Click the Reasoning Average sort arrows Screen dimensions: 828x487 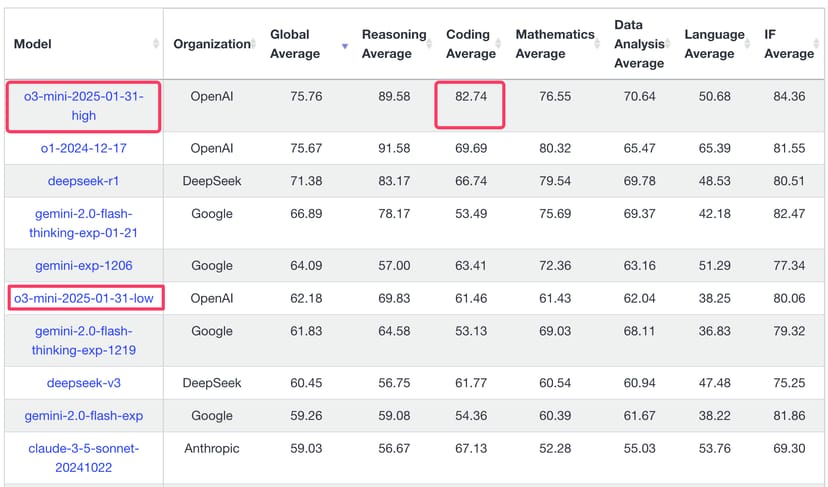click(431, 45)
